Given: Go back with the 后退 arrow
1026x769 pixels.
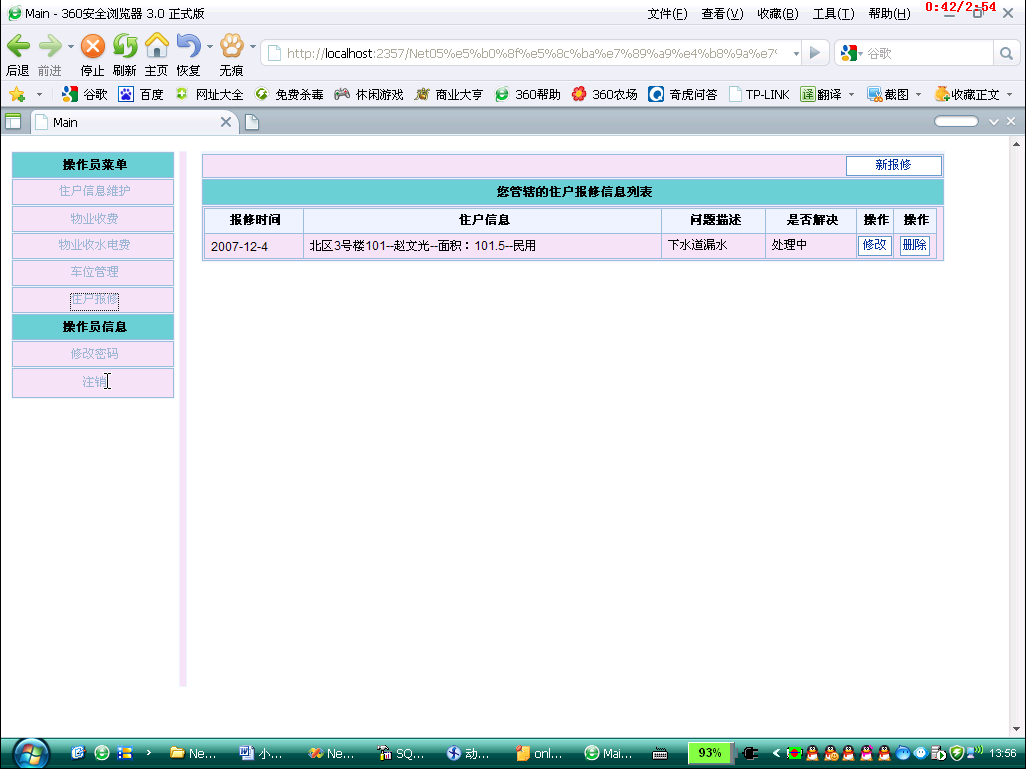Looking at the screenshot, I should (x=18, y=46).
